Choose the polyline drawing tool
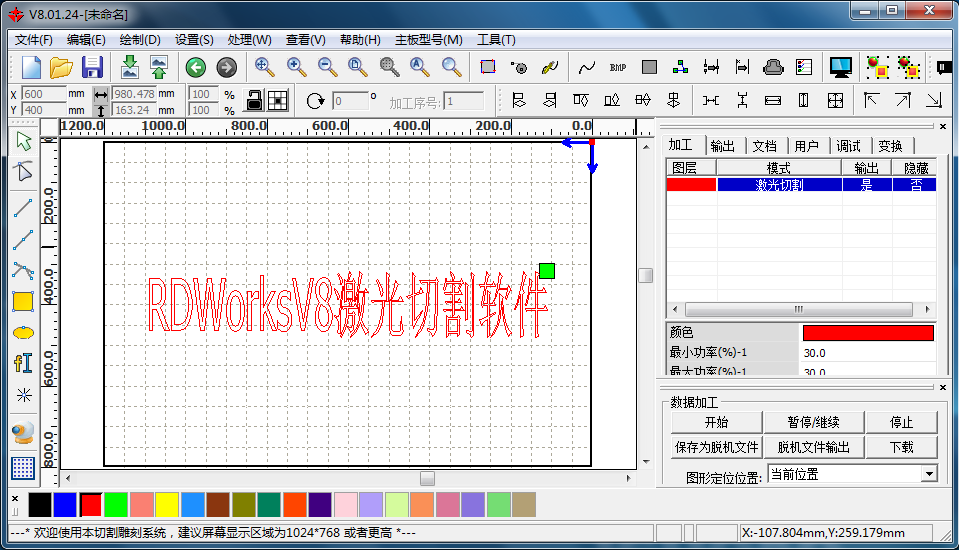 tap(23, 240)
